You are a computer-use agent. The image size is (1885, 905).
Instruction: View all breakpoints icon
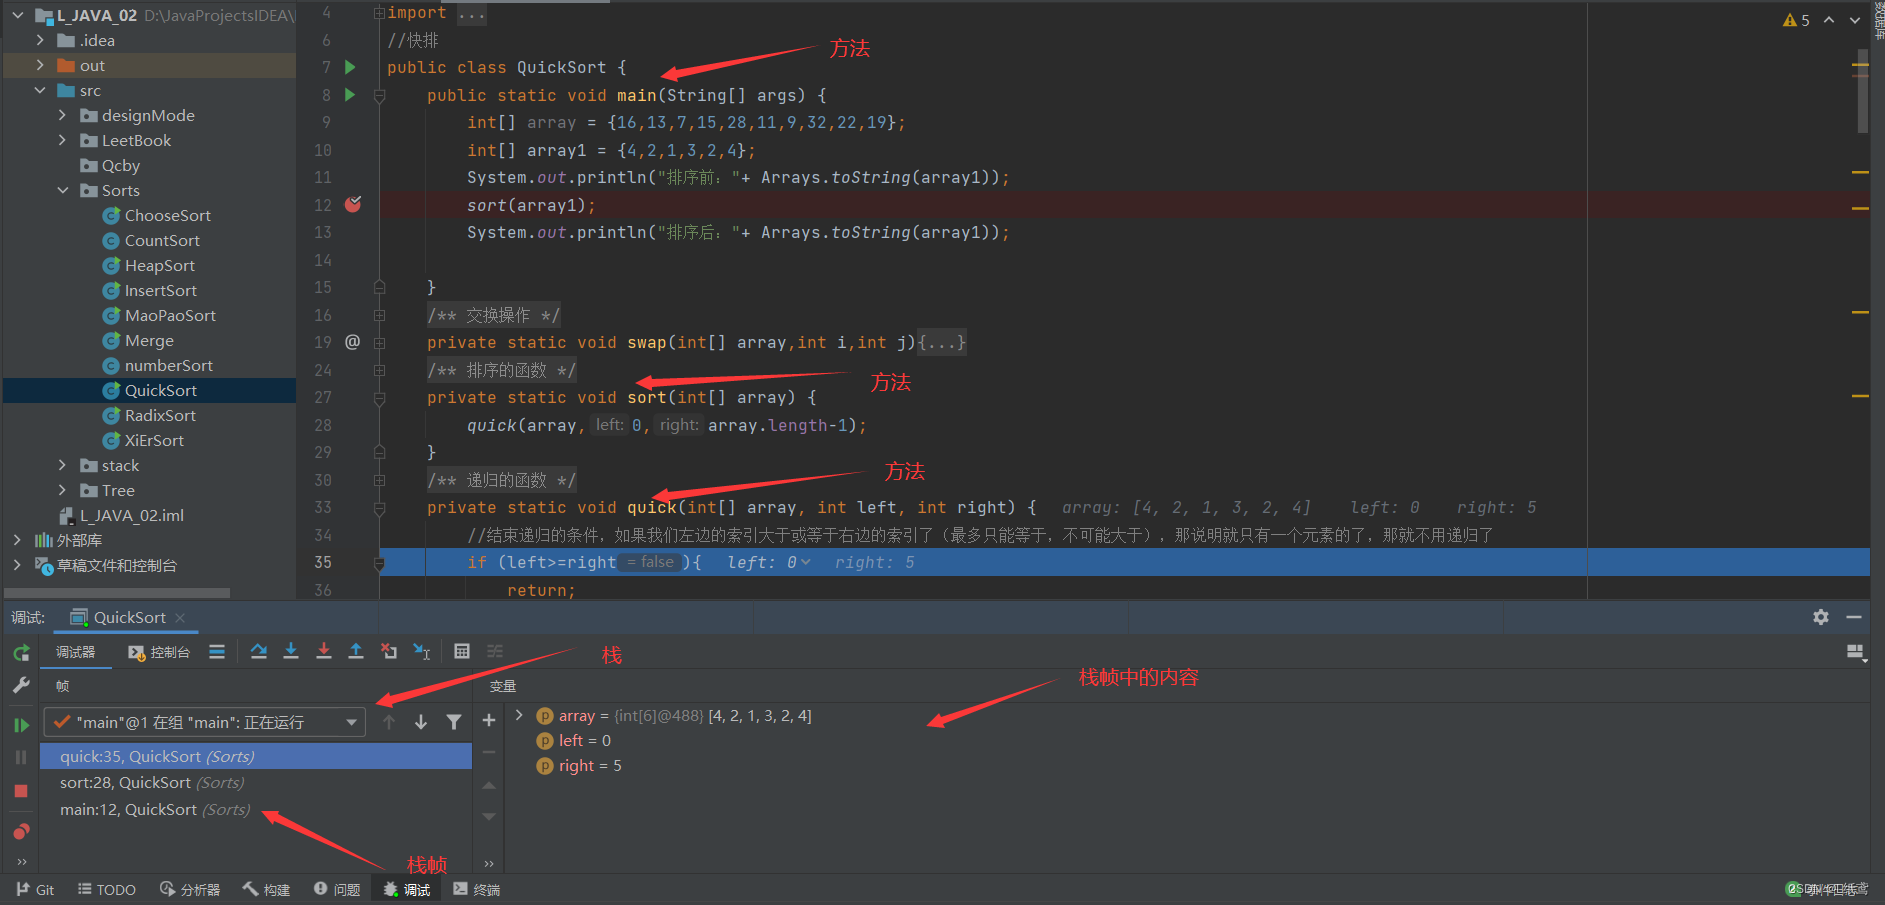[x=21, y=831]
